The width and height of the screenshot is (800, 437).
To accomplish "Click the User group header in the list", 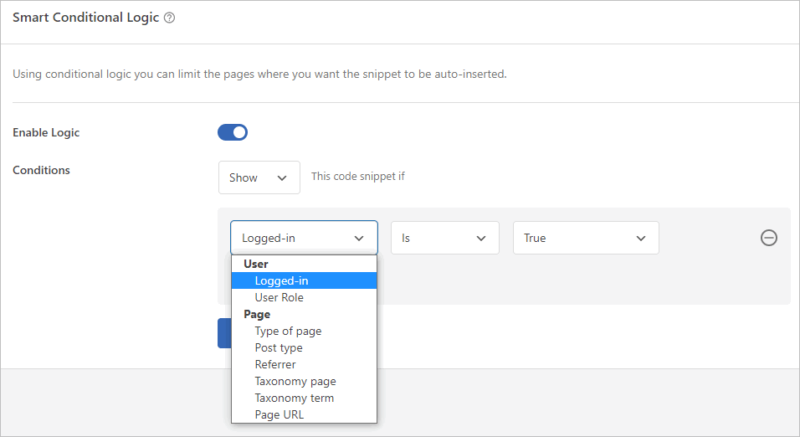I will pos(256,264).
